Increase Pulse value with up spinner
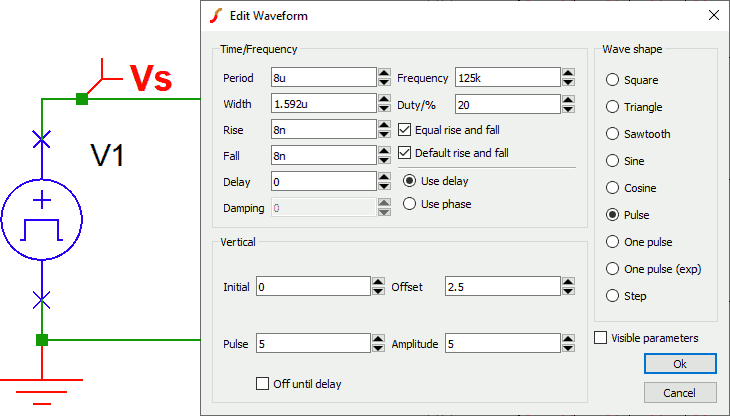 coord(379,339)
